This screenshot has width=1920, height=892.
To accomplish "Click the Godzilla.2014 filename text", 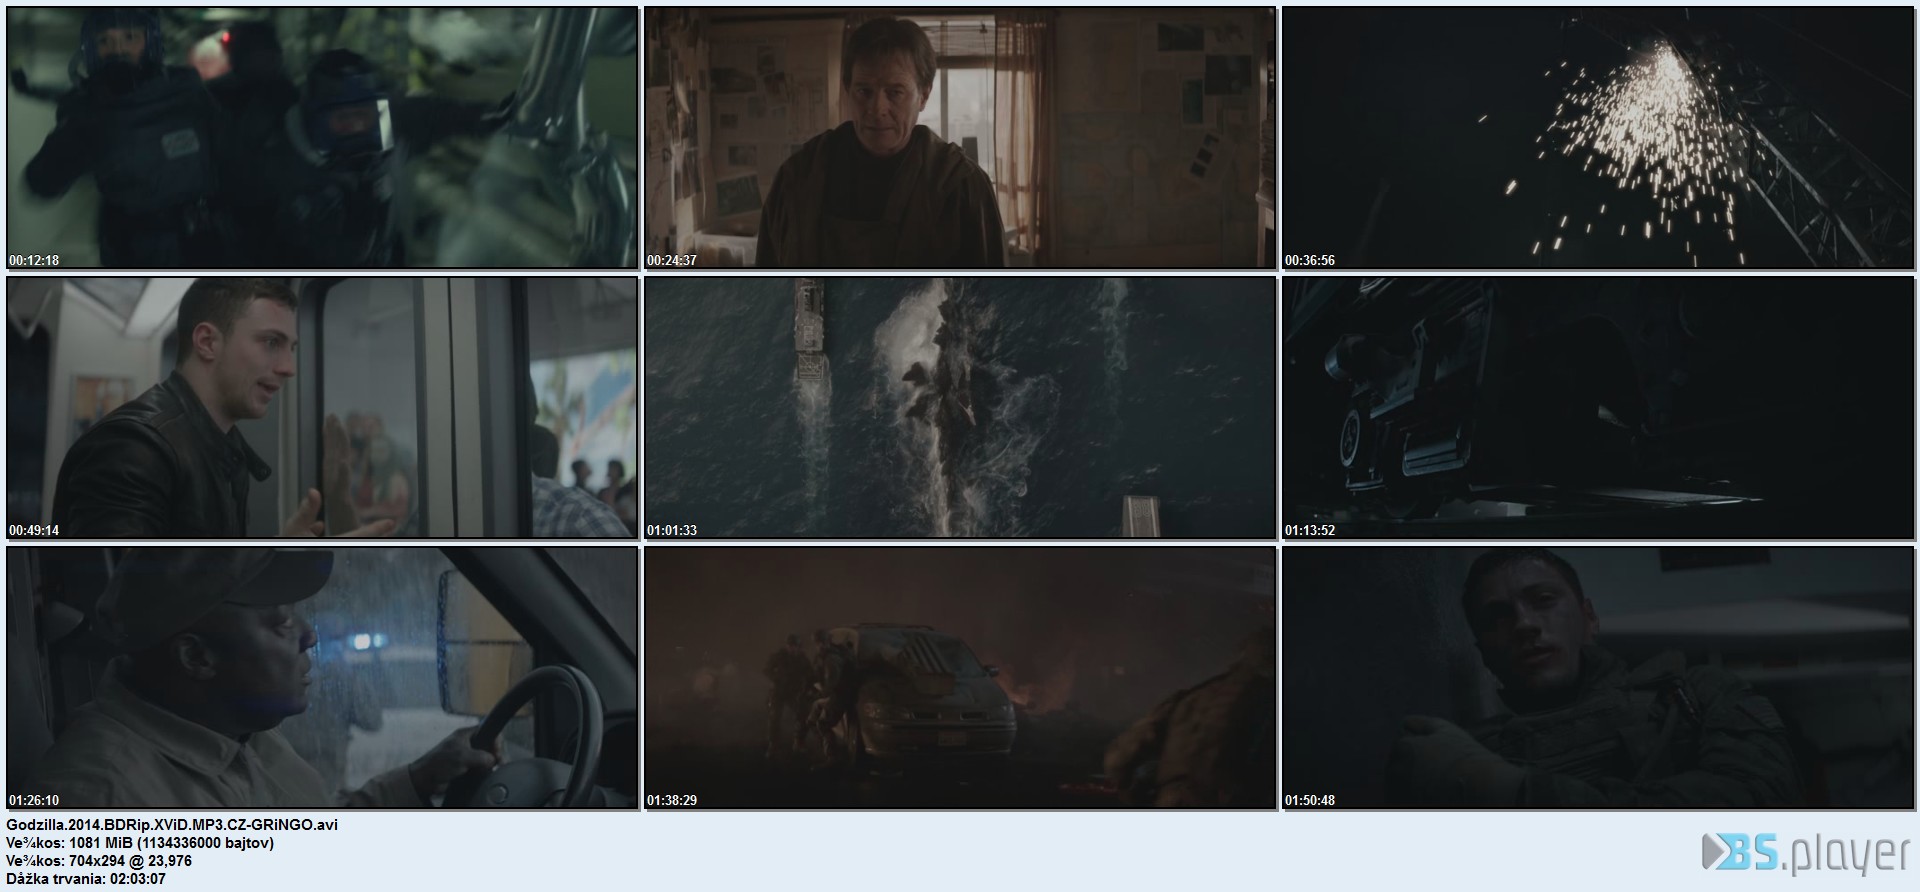I will 172,825.
